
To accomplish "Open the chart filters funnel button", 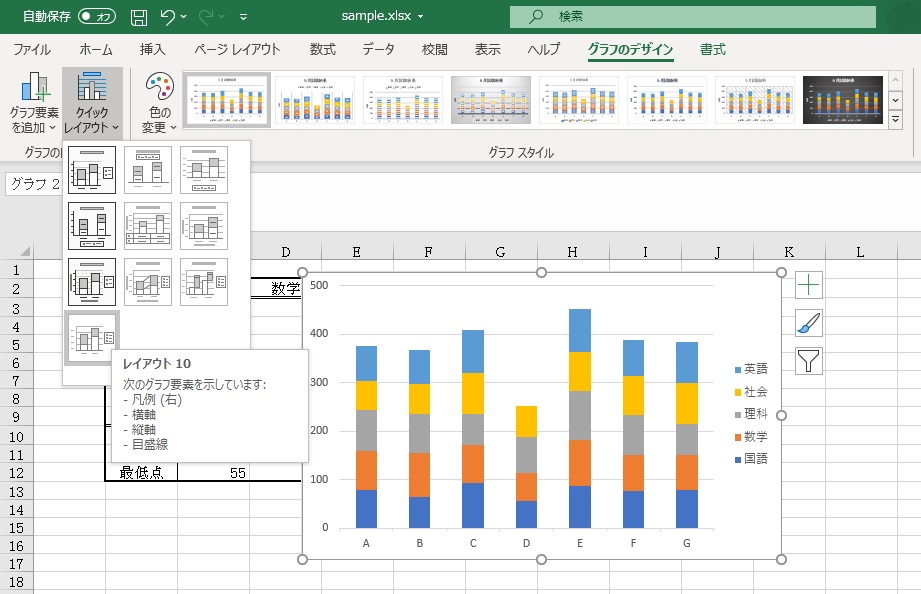I will coord(808,360).
